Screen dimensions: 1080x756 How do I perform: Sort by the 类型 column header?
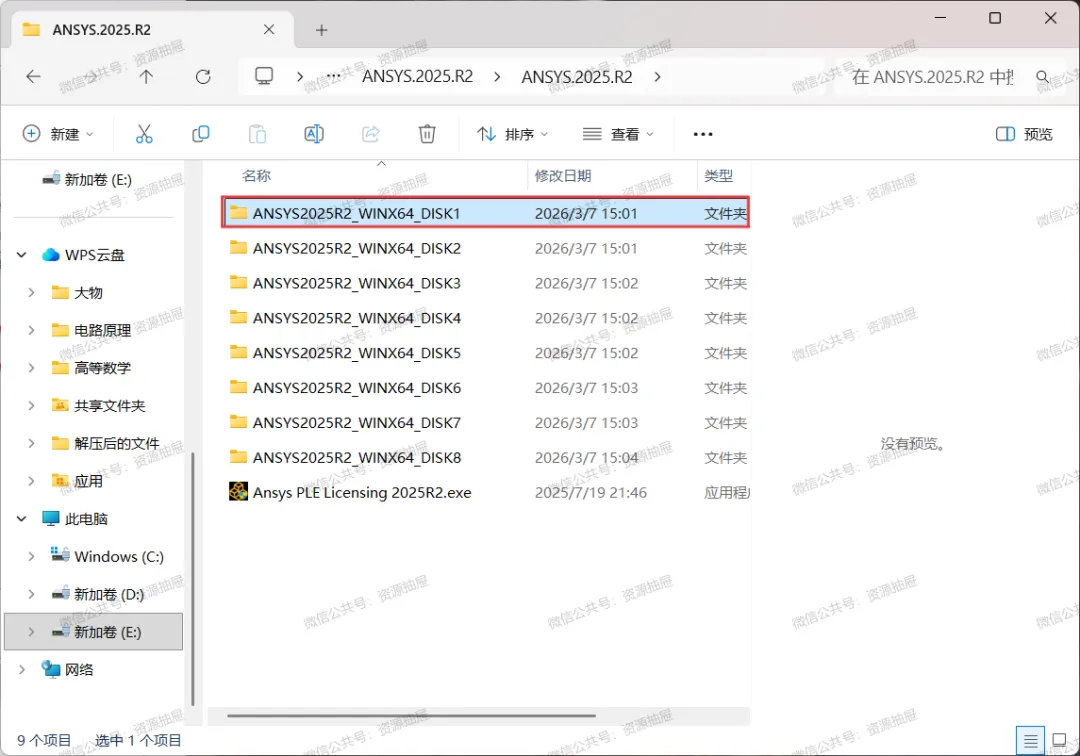pyautogui.click(x=718, y=176)
